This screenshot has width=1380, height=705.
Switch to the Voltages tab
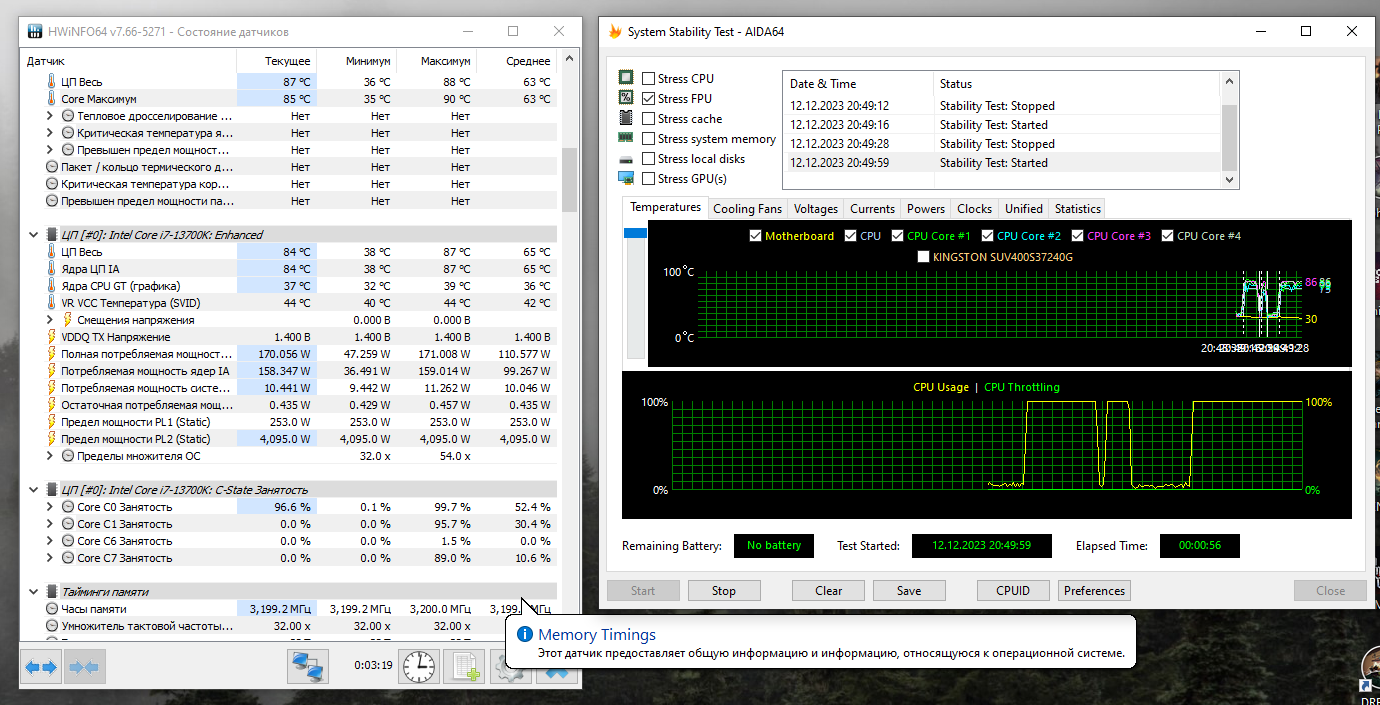(816, 209)
